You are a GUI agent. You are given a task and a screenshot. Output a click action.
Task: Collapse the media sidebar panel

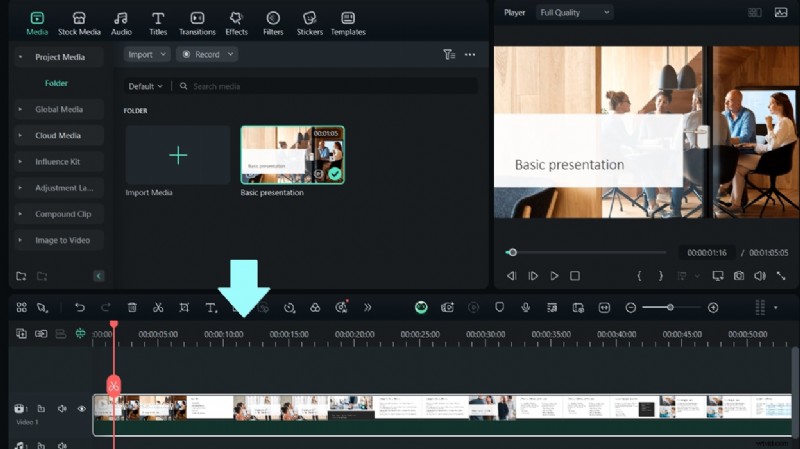click(98, 276)
